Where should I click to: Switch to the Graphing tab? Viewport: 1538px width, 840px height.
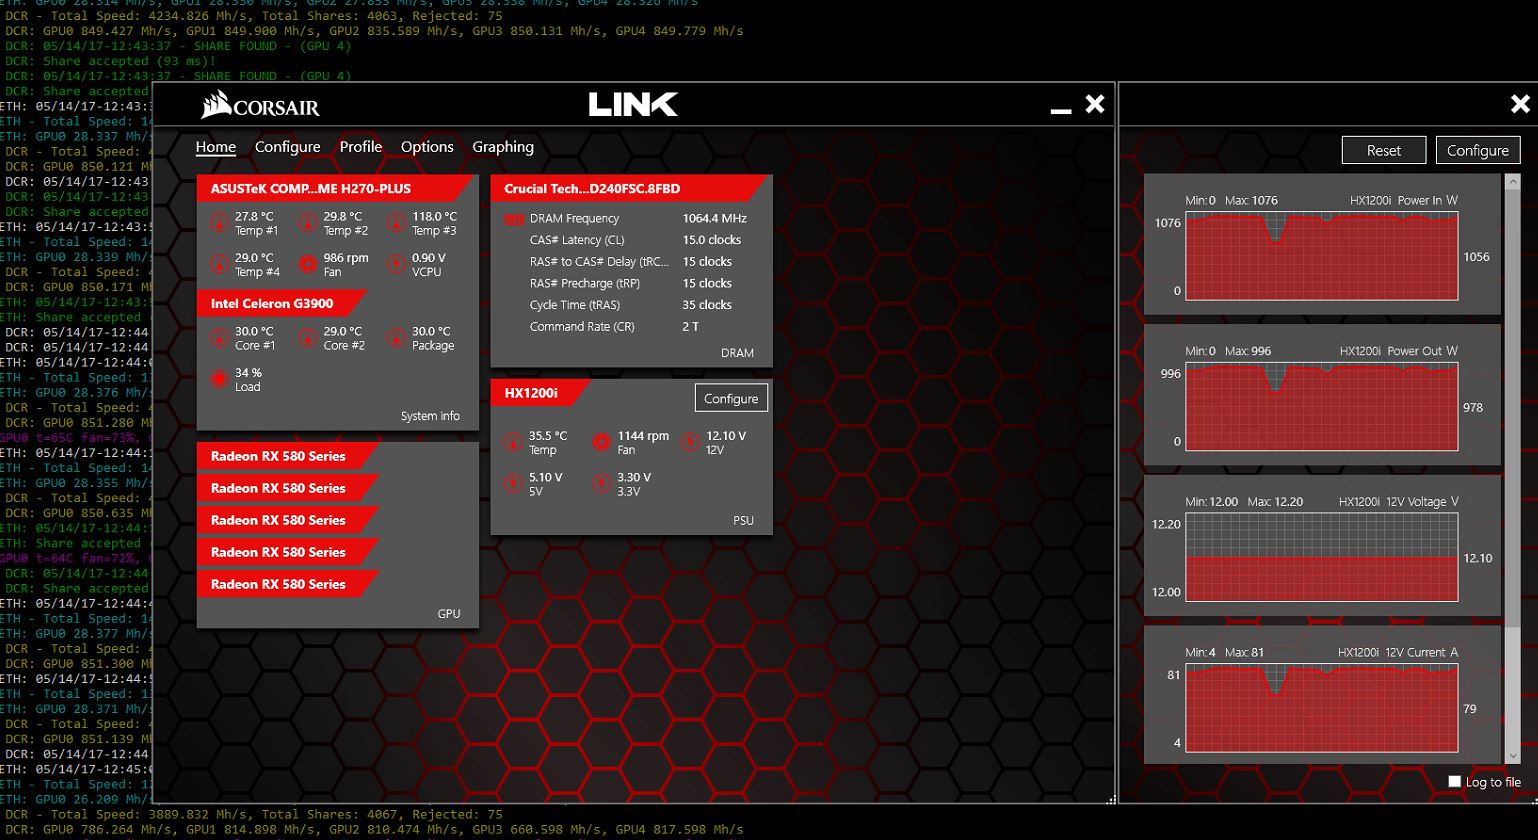[503, 147]
